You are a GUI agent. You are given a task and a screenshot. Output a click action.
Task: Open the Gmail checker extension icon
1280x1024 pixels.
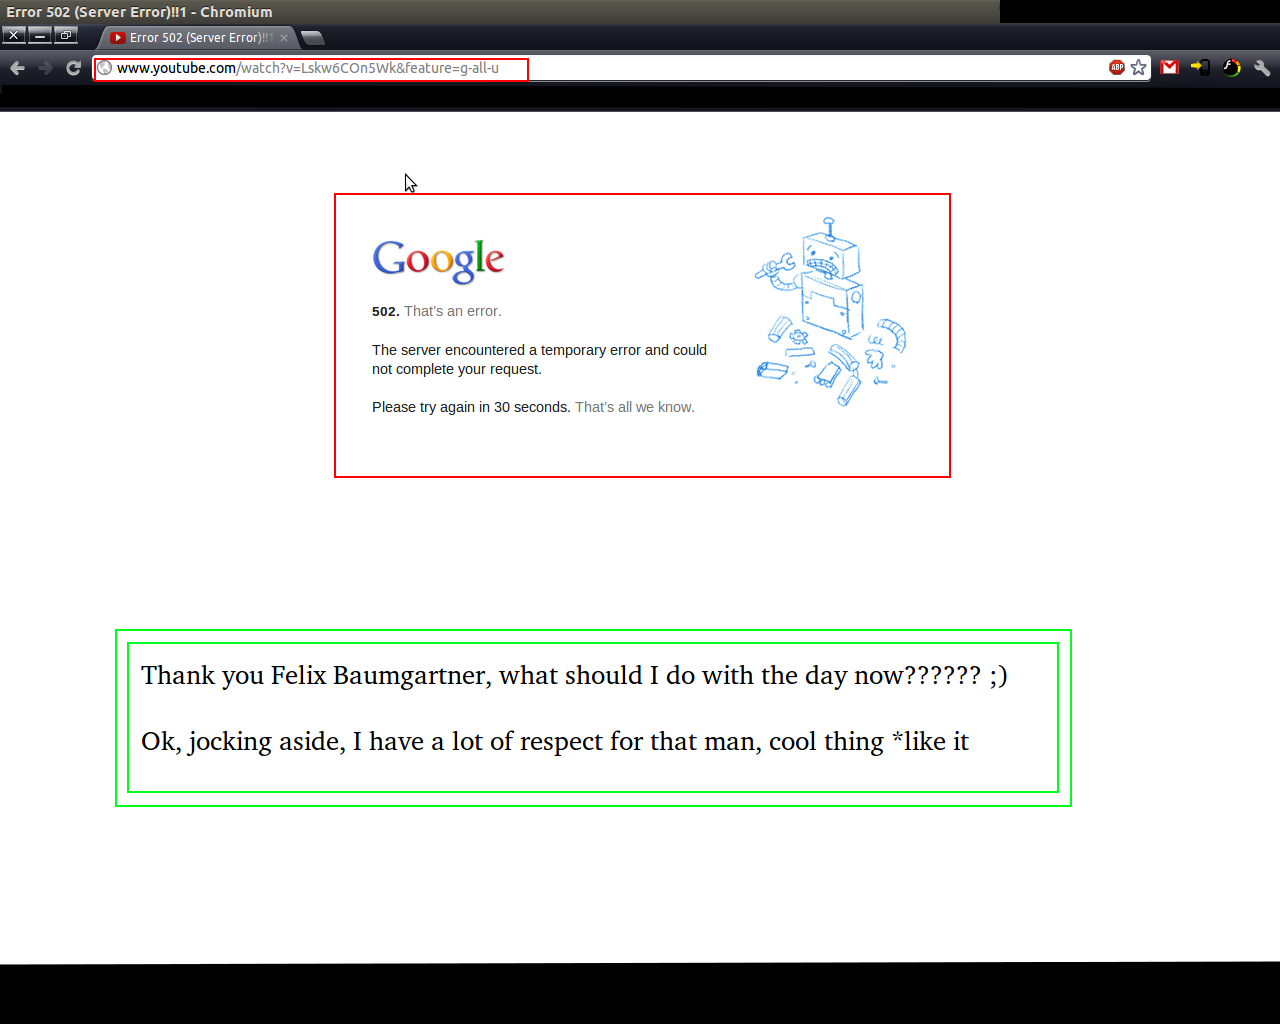coord(1169,67)
